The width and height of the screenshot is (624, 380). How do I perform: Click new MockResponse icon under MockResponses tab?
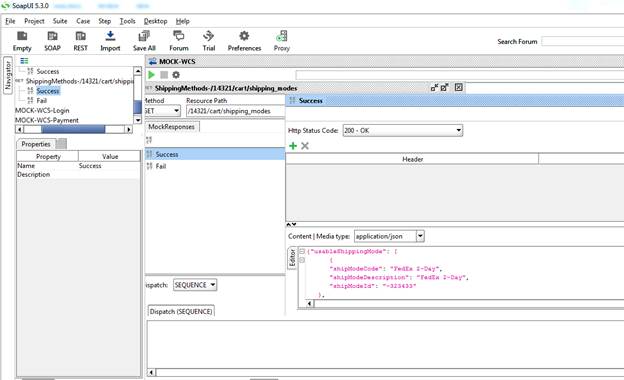click(149, 140)
